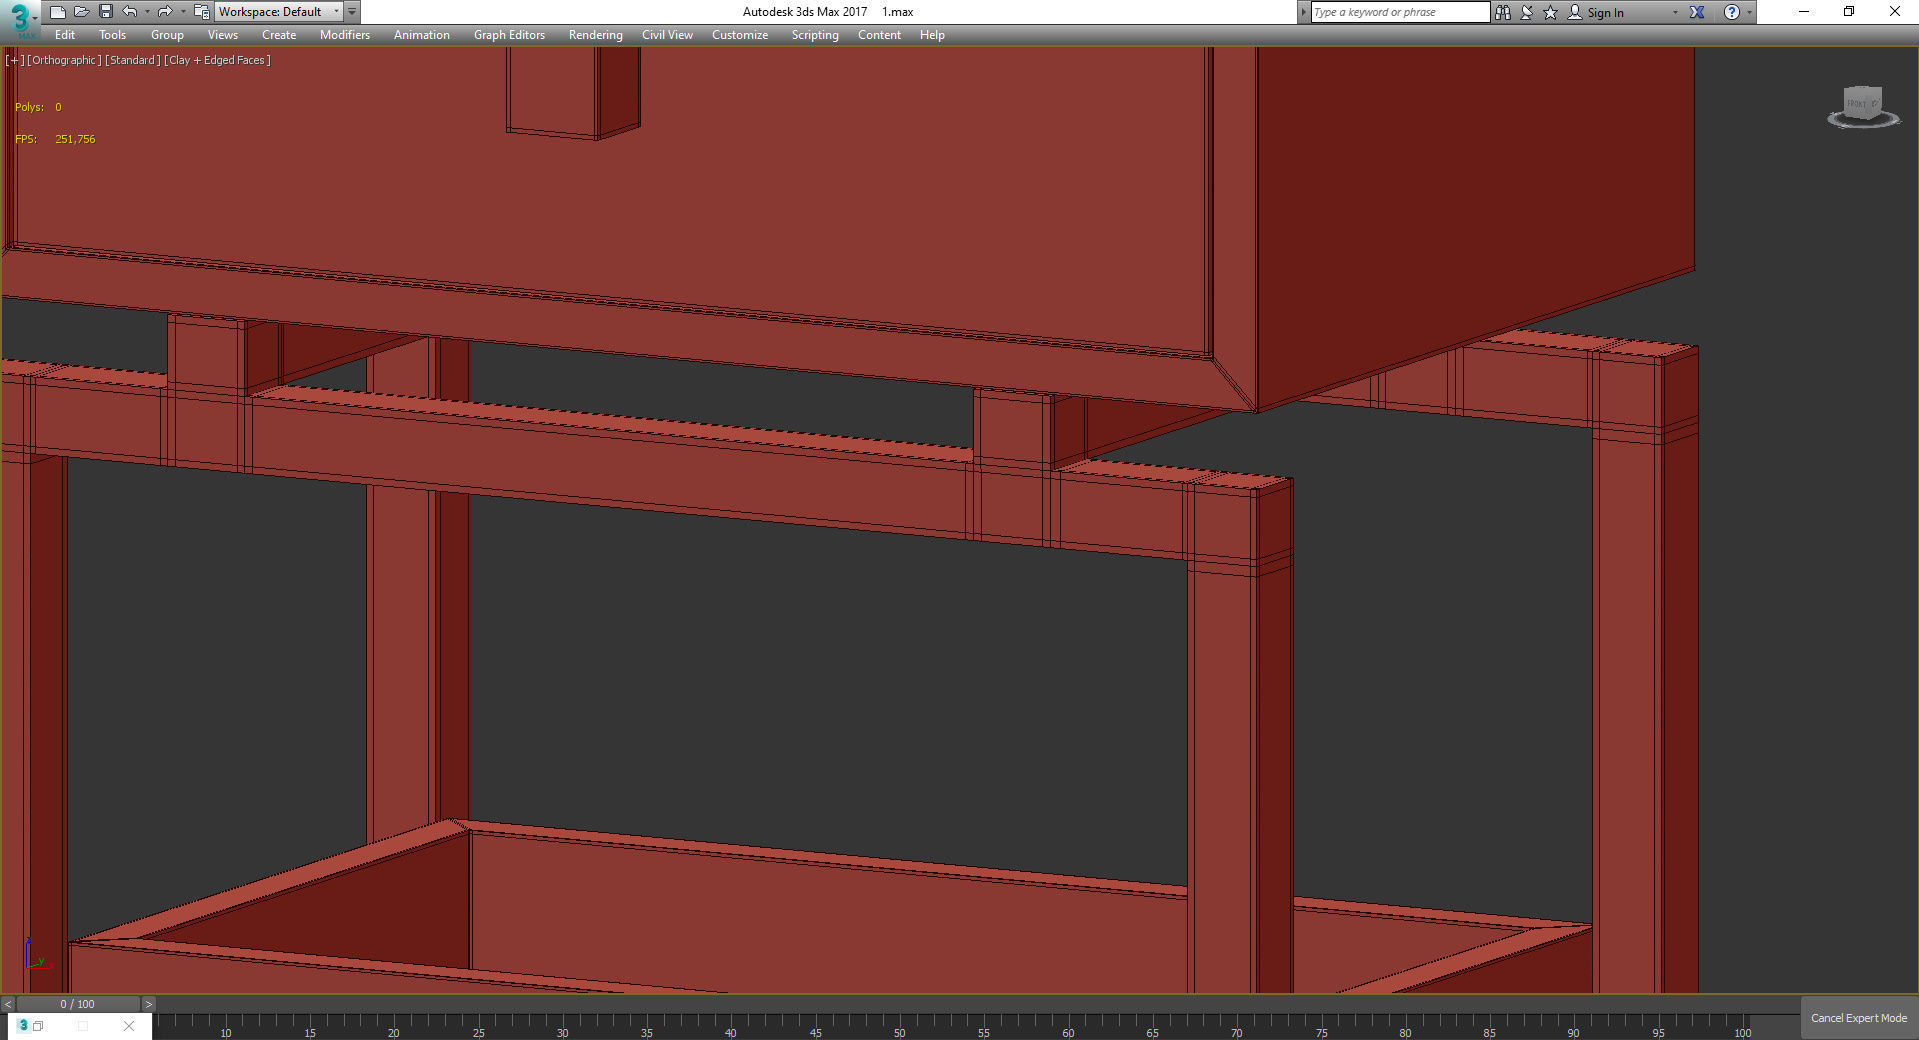Open the Help dropdown arrow

click(1749, 12)
